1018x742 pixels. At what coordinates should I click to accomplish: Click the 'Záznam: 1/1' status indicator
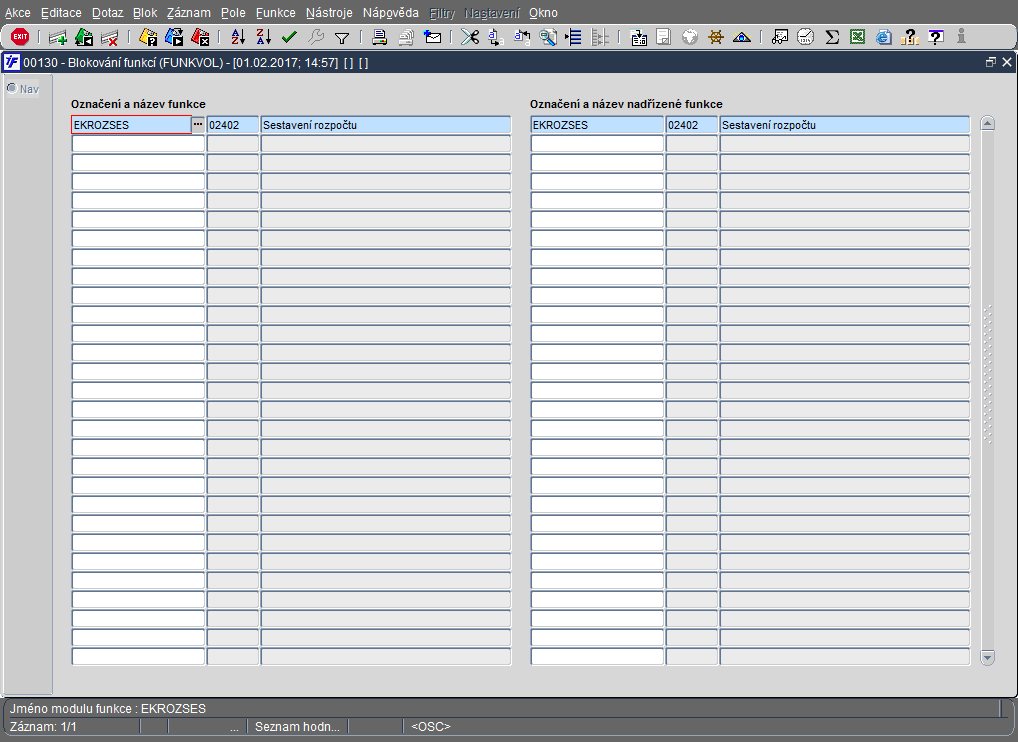point(43,726)
